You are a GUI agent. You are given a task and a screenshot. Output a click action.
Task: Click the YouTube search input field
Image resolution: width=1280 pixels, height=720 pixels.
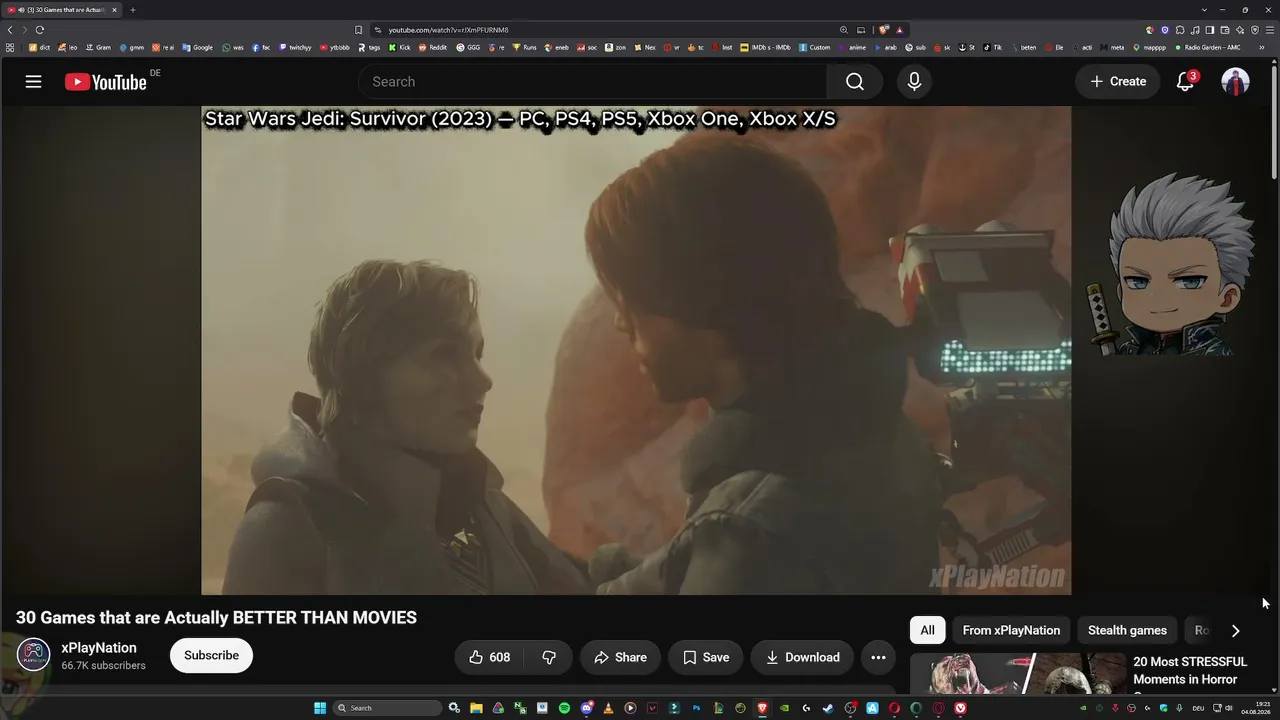[592, 82]
